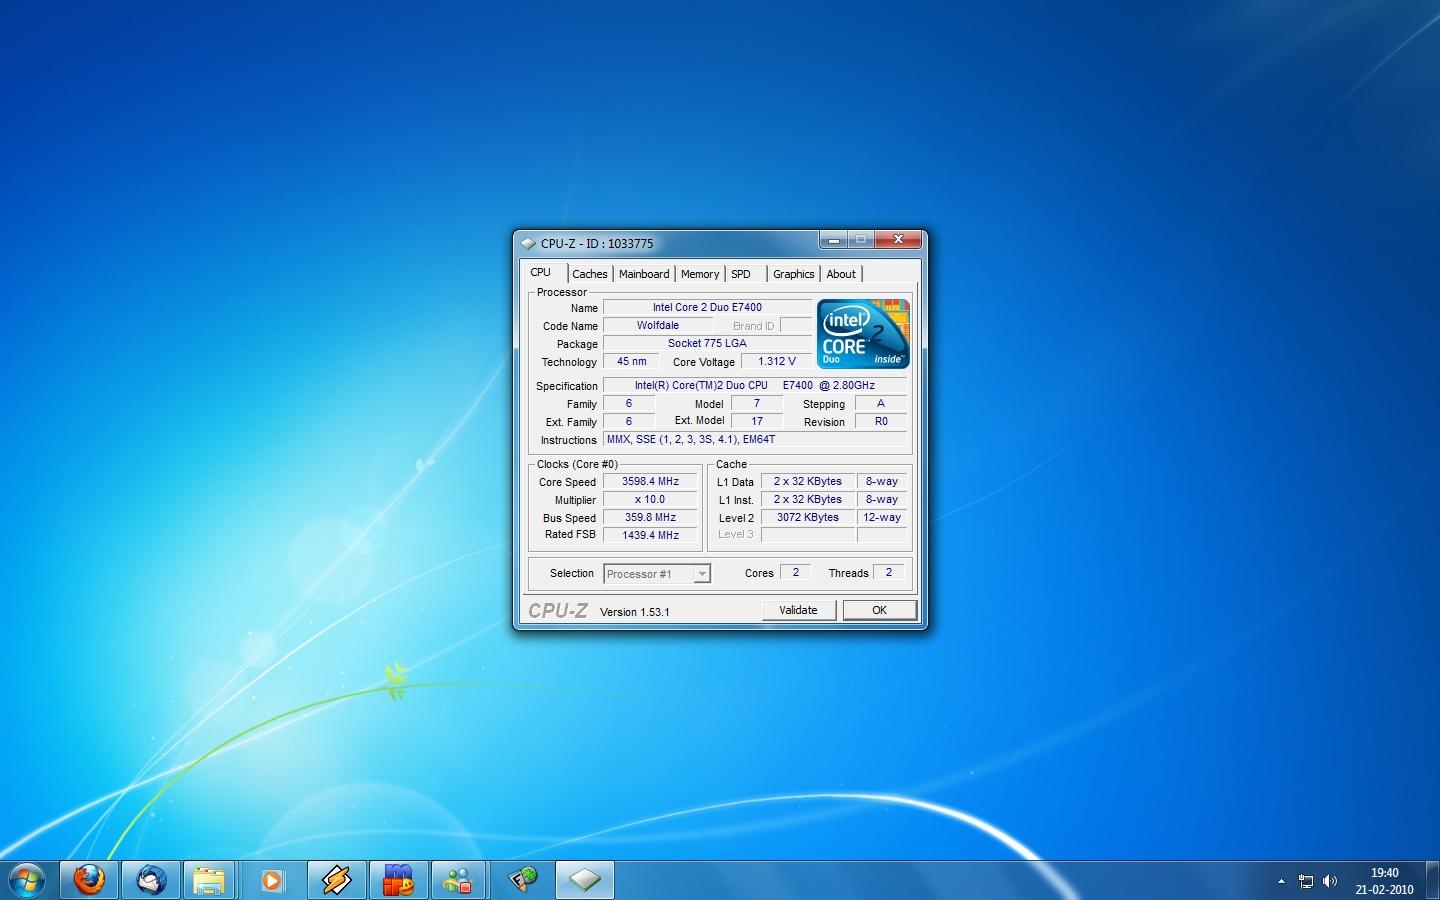This screenshot has width=1440, height=900.
Task: Open Windows Media Player from the taskbar
Action: 271,880
